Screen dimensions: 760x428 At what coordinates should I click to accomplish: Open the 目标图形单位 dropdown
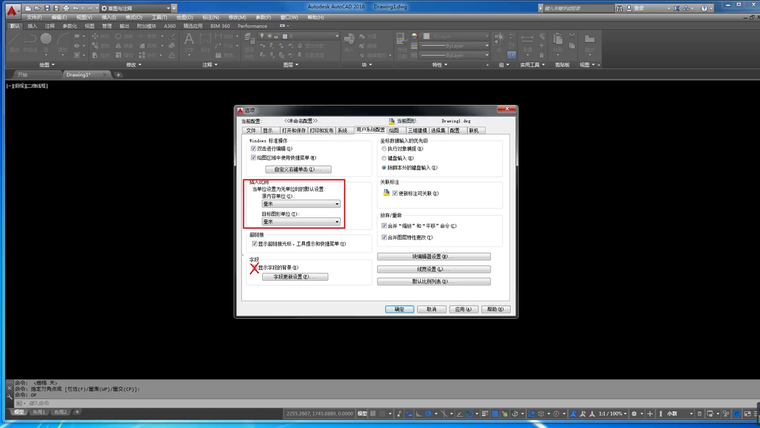coord(301,222)
